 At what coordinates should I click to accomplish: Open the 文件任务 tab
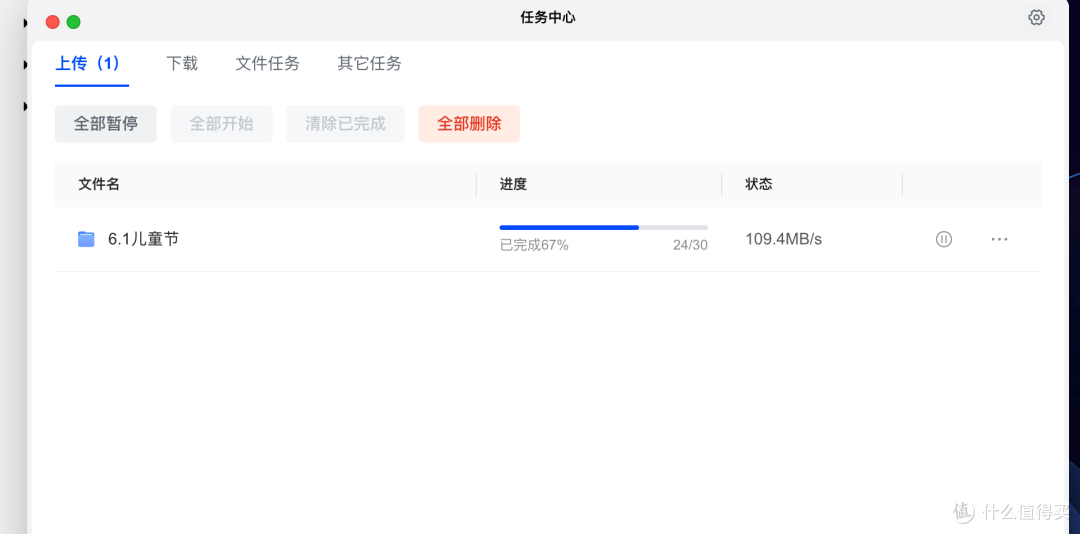tap(267, 64)
